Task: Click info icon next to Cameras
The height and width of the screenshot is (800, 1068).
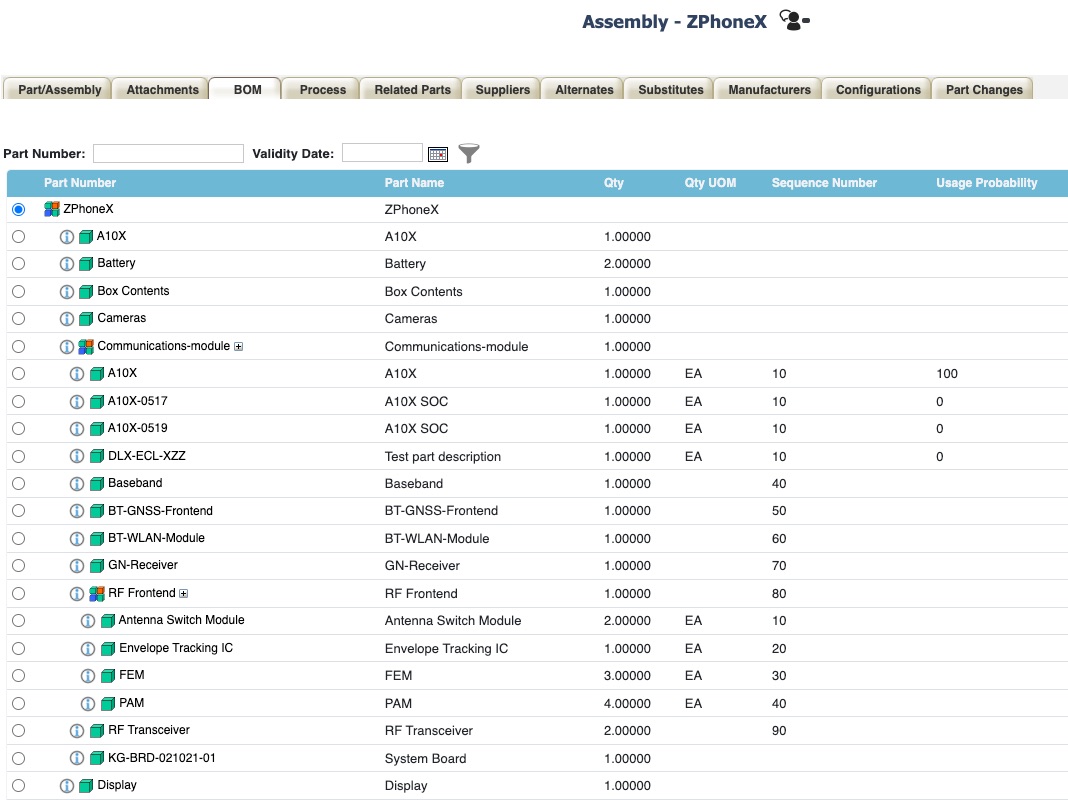Action: pyautogui.click(x=67, y=319)
